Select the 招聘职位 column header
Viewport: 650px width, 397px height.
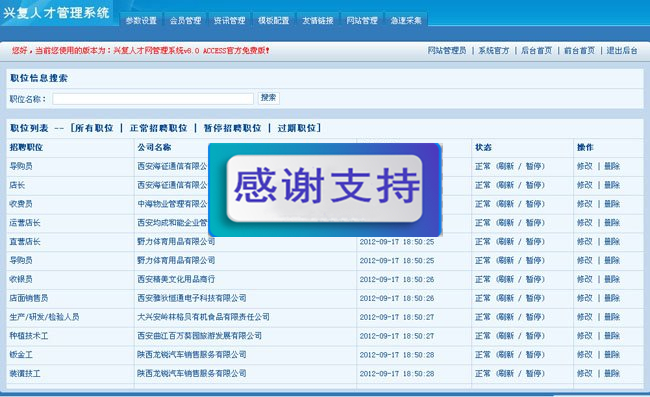(x=26, y=148)
